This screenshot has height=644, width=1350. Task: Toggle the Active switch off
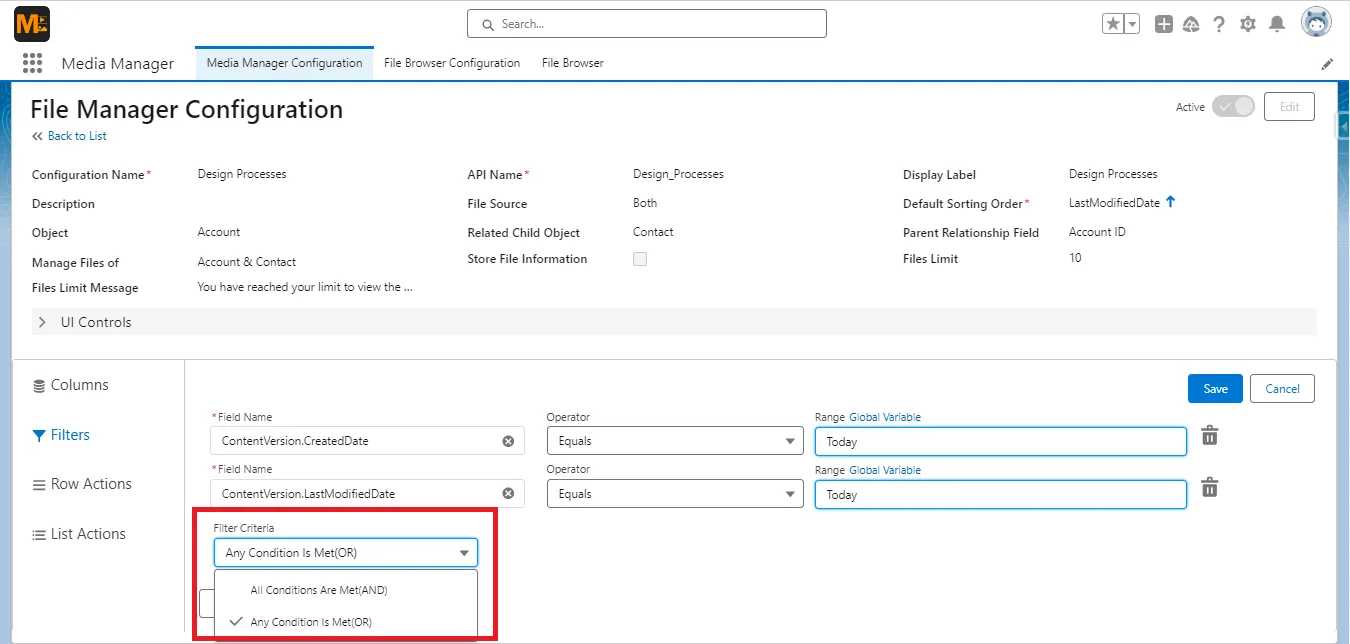1234,107
